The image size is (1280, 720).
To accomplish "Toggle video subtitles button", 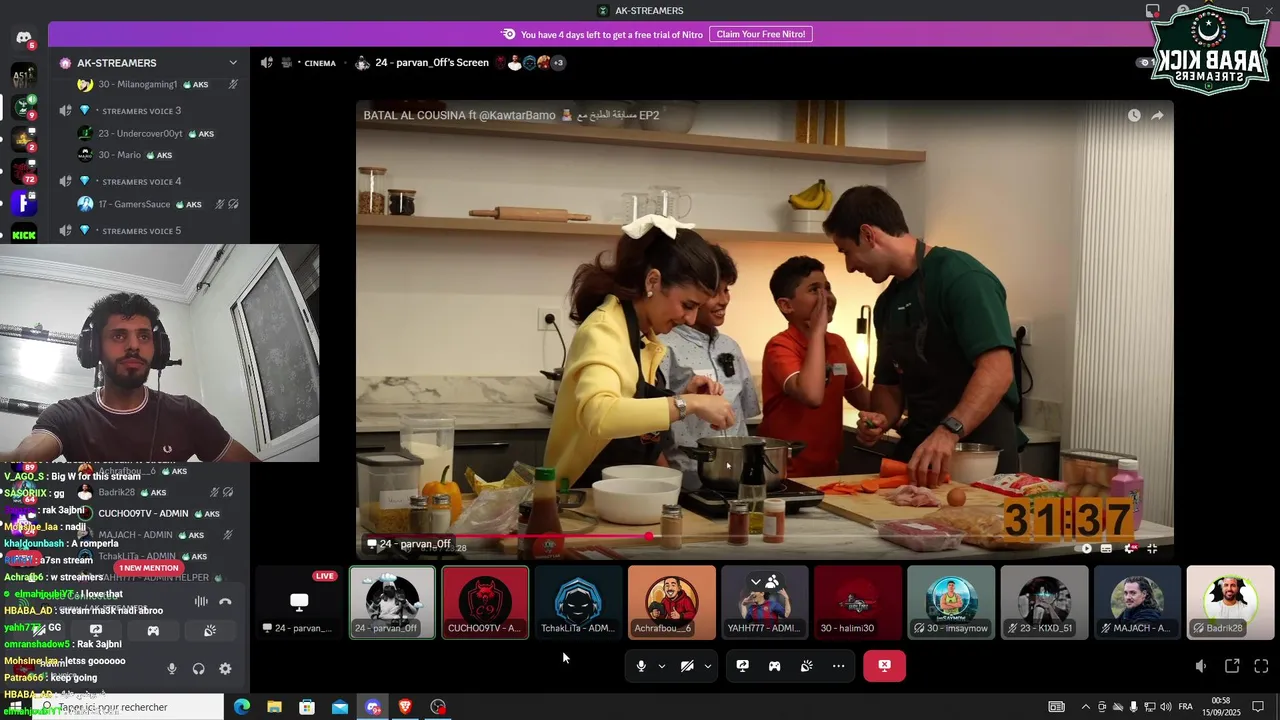I will pos(1106,548).
